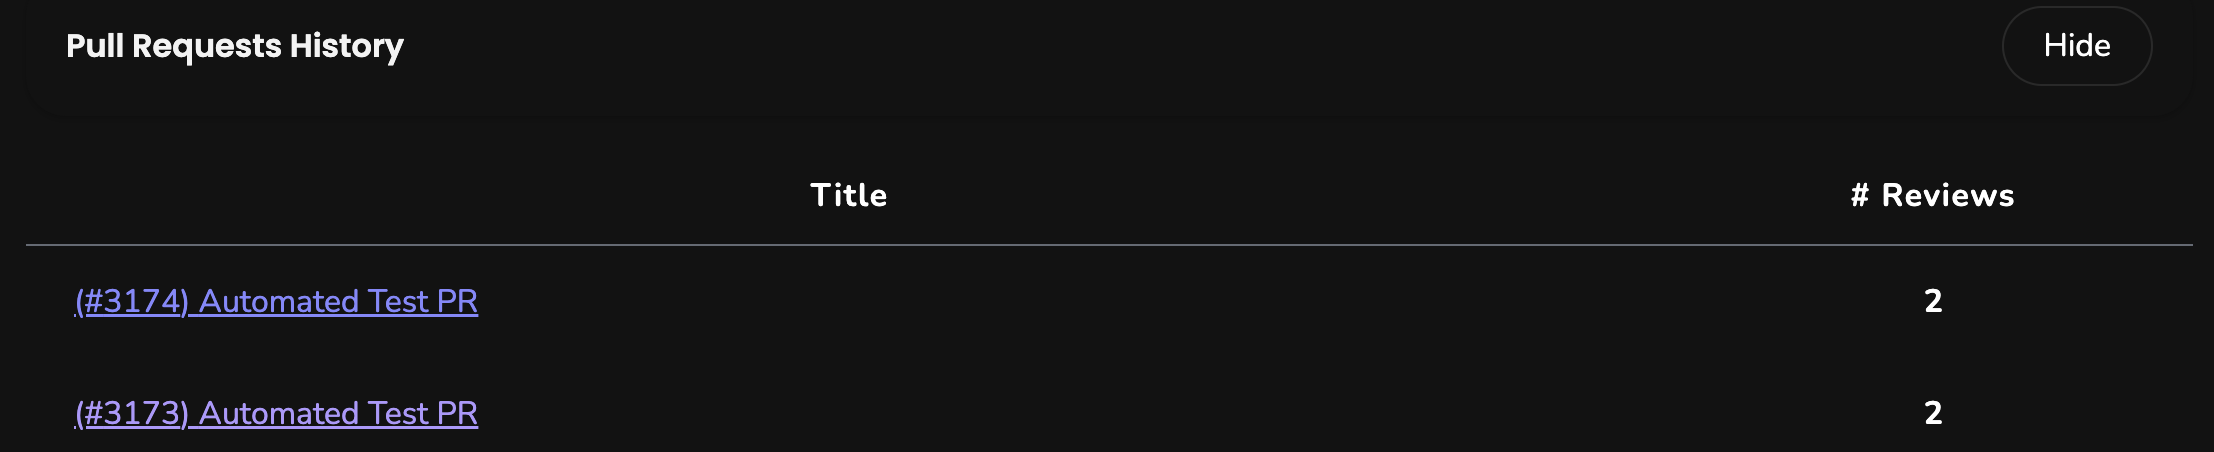Click "Automated Test PR" text in the first row

(x=338, y=301)
